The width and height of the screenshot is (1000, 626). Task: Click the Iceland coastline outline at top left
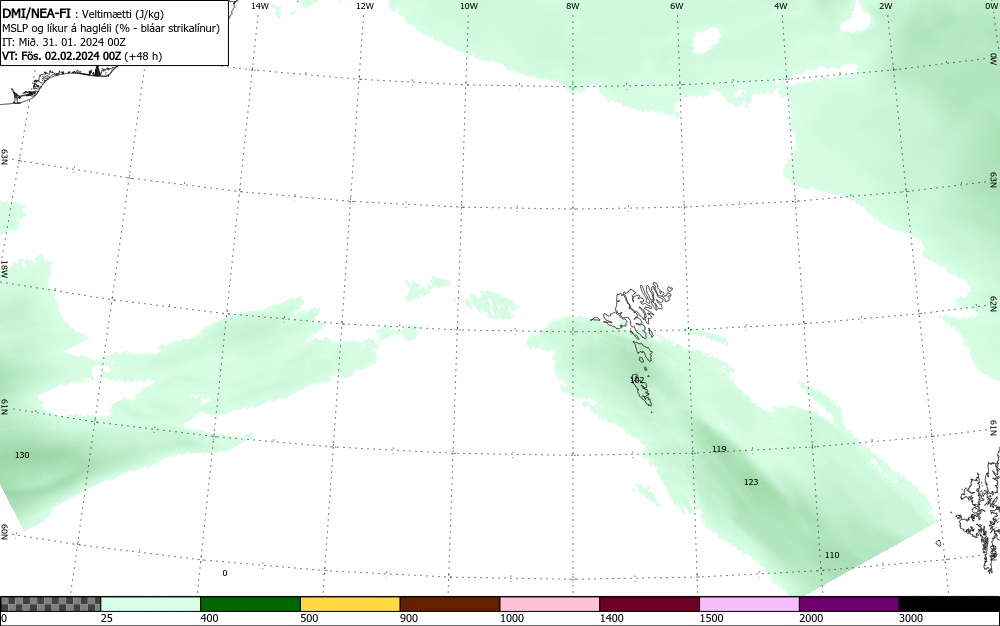tap(57, 83)
